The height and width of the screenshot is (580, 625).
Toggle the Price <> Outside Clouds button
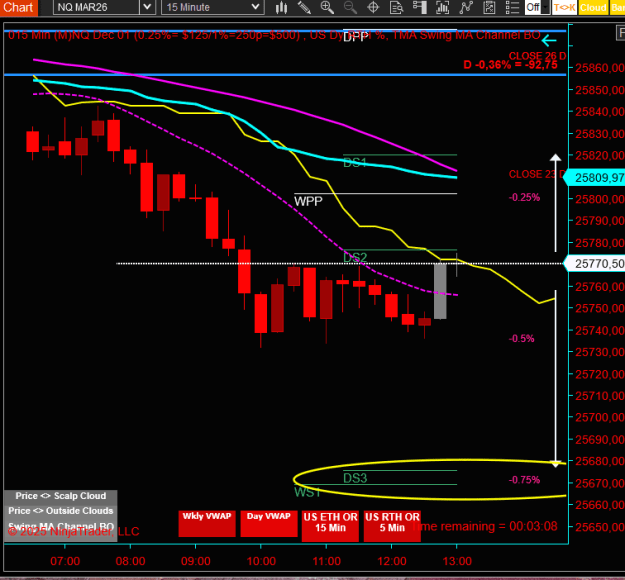tap(61, 511)
